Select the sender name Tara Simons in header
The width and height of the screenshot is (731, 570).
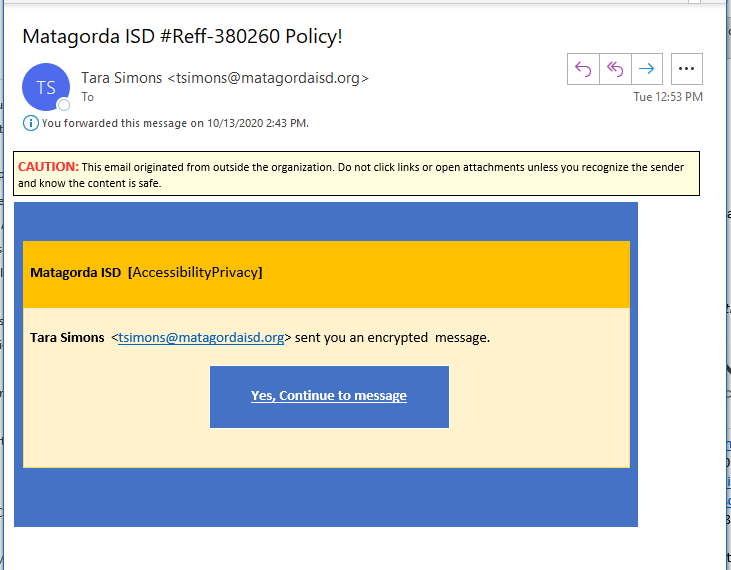(x=122, y=78)
